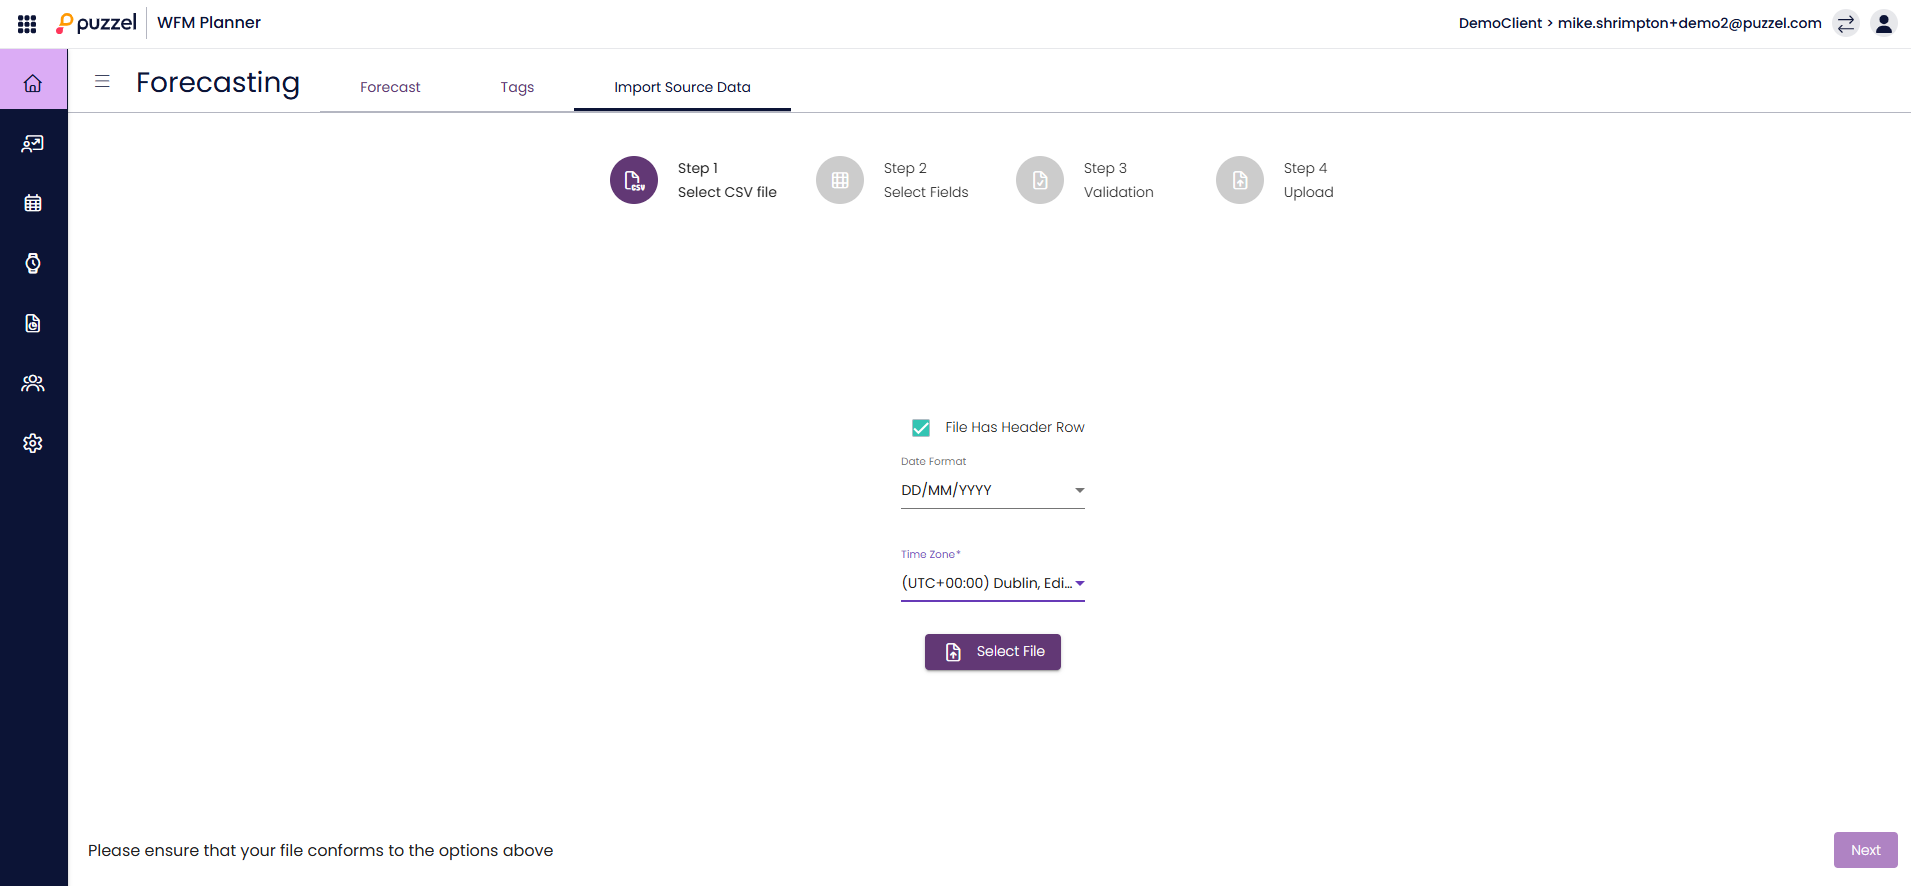
Task: Open the apps grid launcher
Action: 27,24
